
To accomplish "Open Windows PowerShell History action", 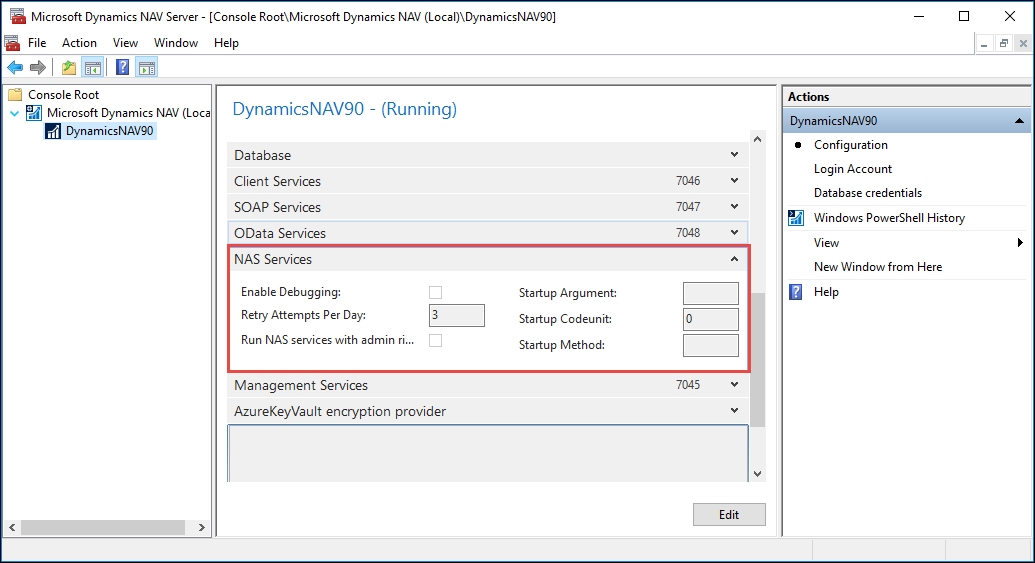I will [x=888, y=218].
